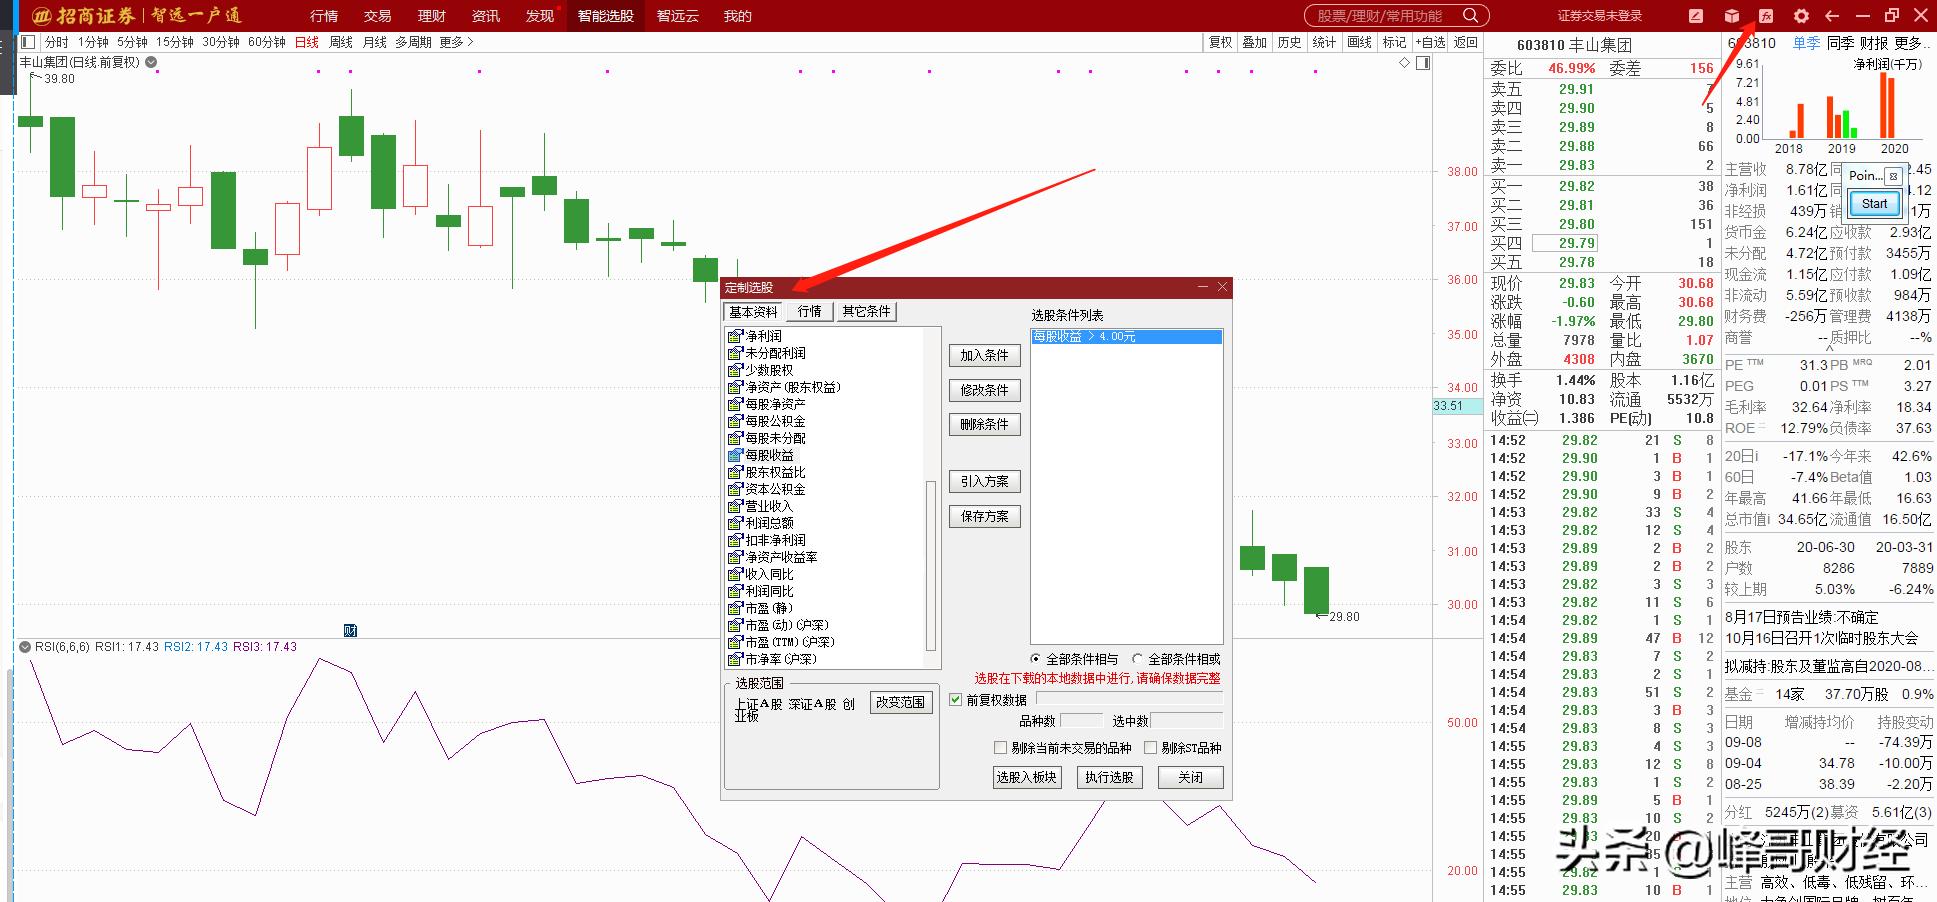The height and width of the screenshot is (902, 1937).
Task: Click the 加入条件 button
Action: click(x=985, y=355)
